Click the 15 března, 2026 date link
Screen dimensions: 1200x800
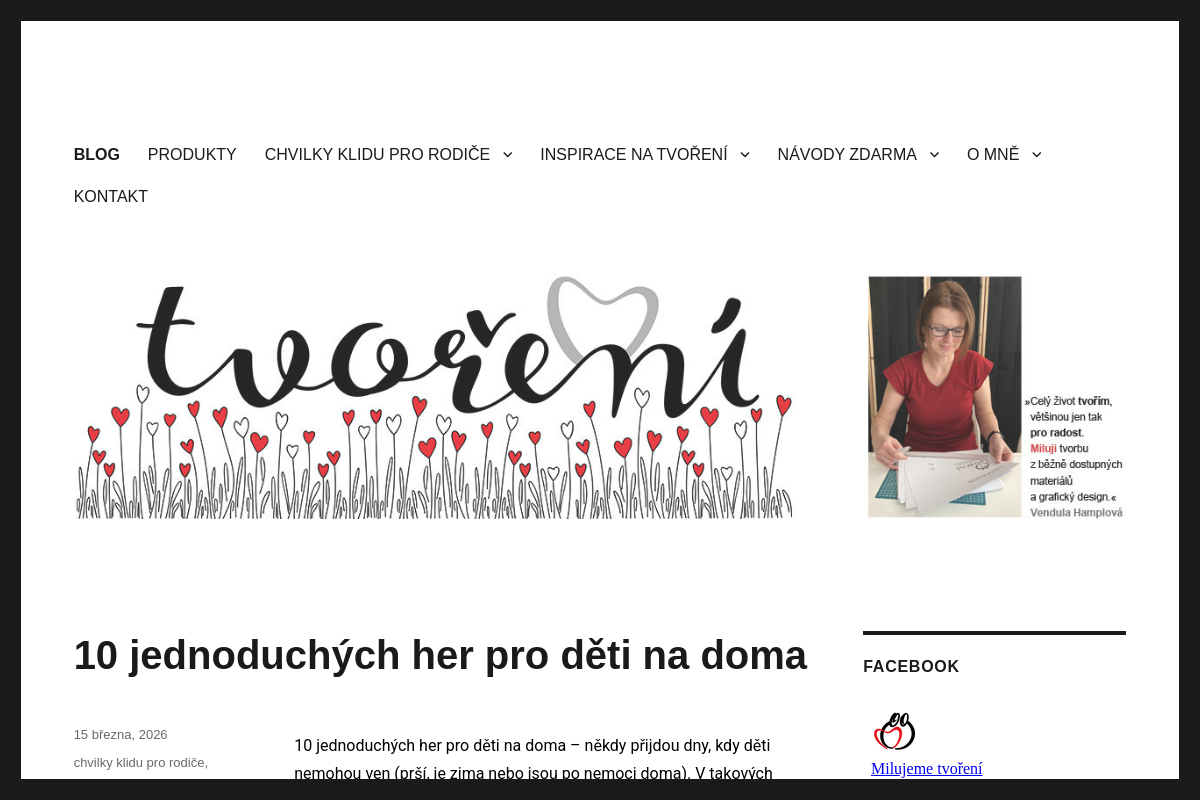click(x=120, y=734)
